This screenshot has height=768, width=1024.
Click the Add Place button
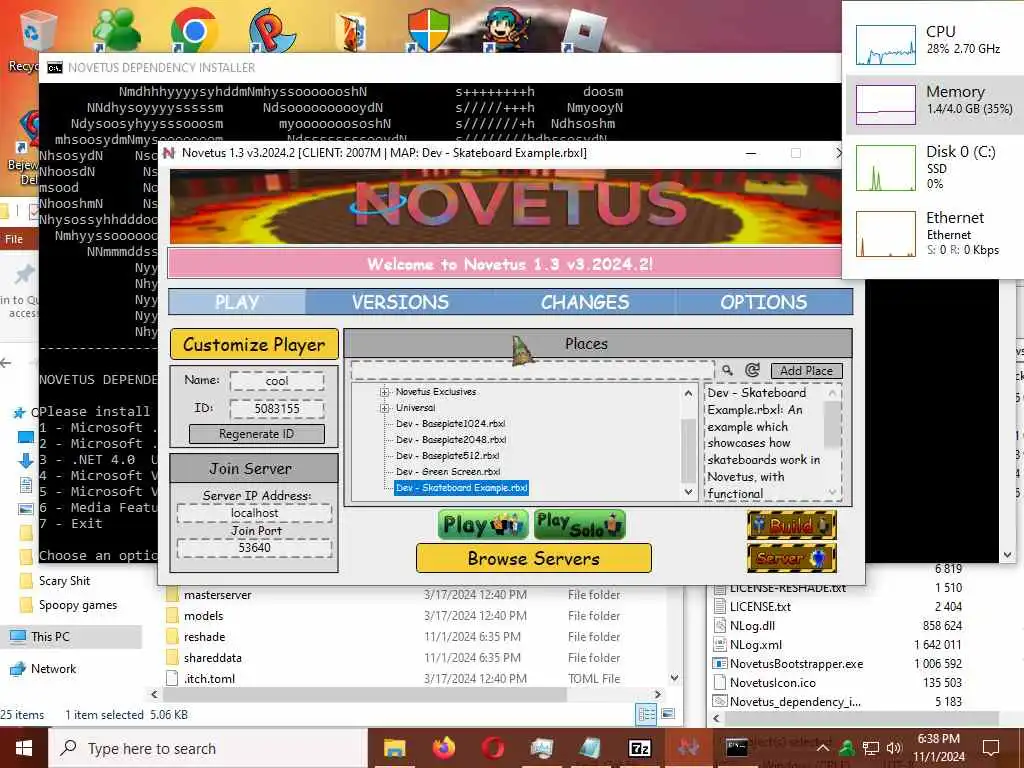tap(807, 371)
